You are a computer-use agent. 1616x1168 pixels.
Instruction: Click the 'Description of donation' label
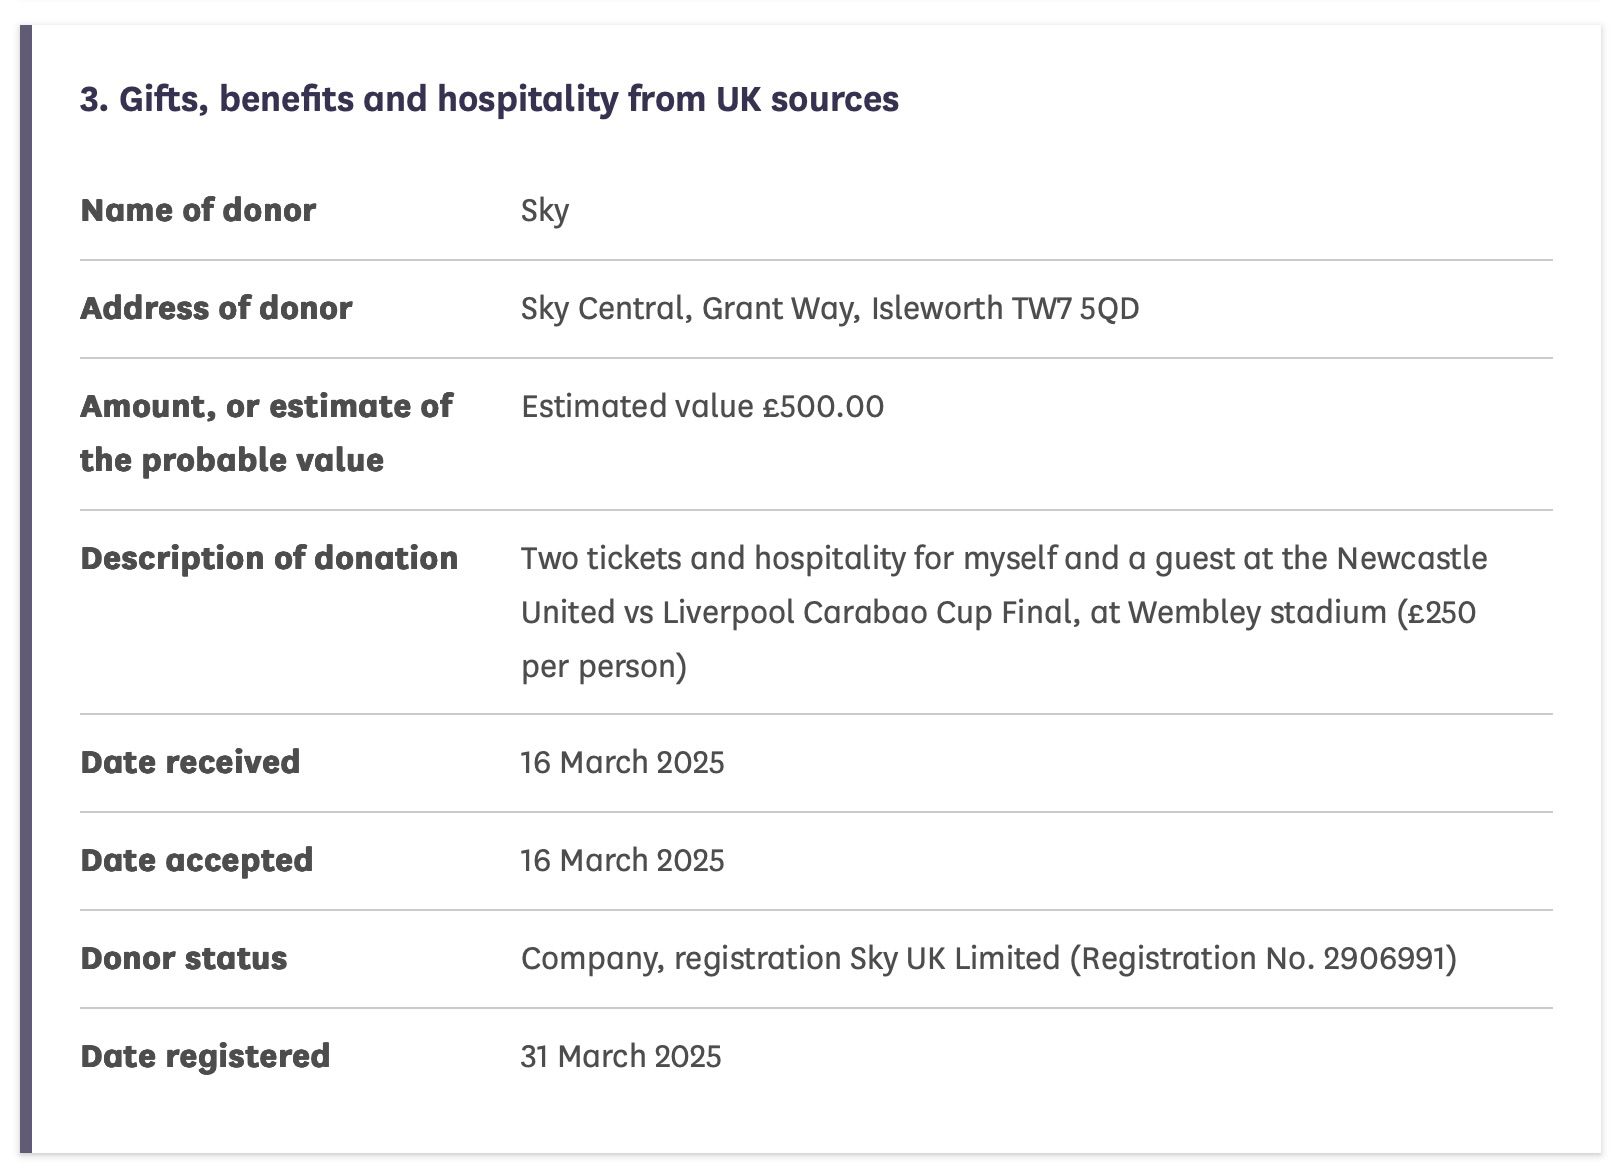point(269,558)
